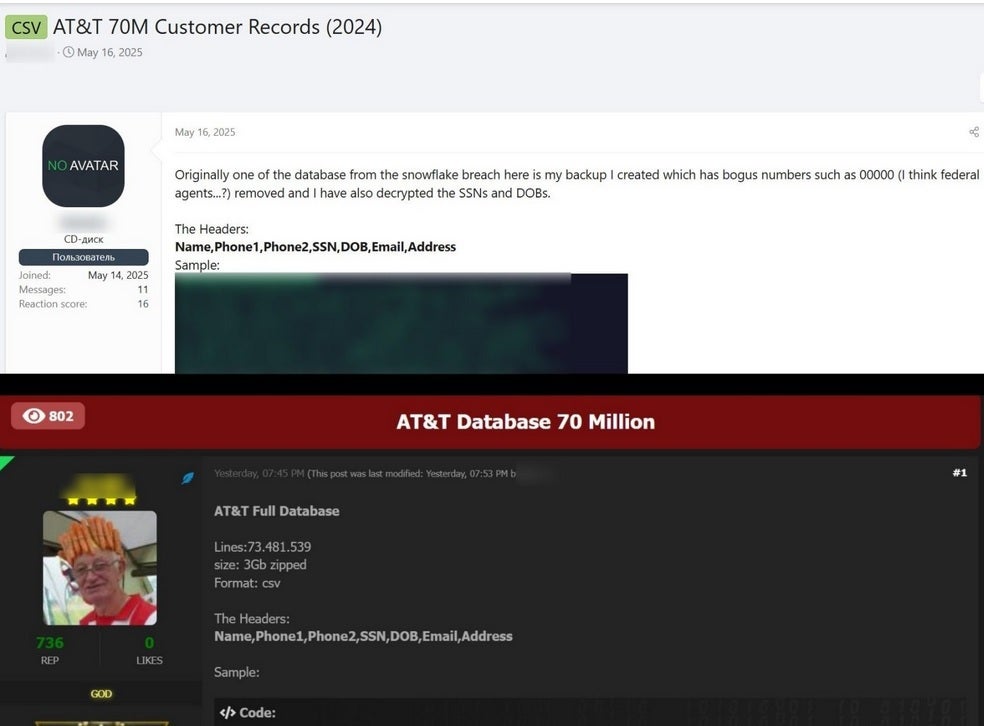Click the blue Пользователь user badge
The width and height of the screenshot is (984, 726).
click(83, 257)
